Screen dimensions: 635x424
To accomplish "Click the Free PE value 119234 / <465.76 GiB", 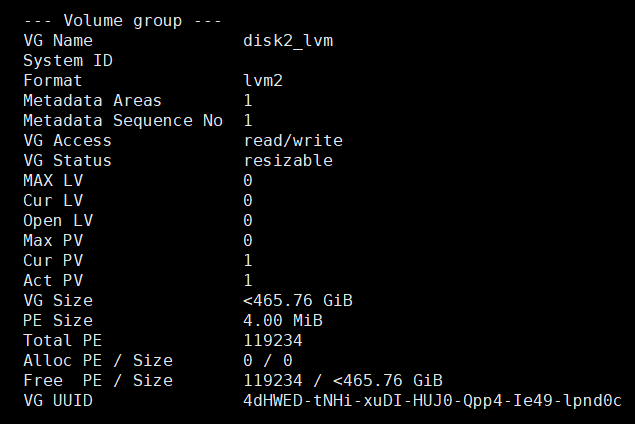I will [x=343, y=380].
